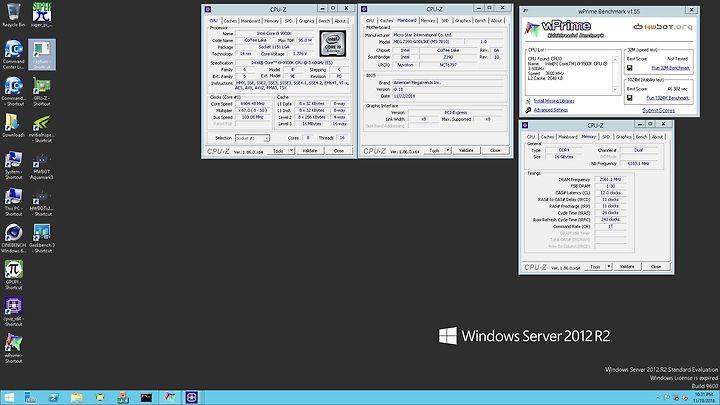720x405 pixels.
Task: Switch to Memory tab in the CPU-Z CPU window
Action: point(271,21)
